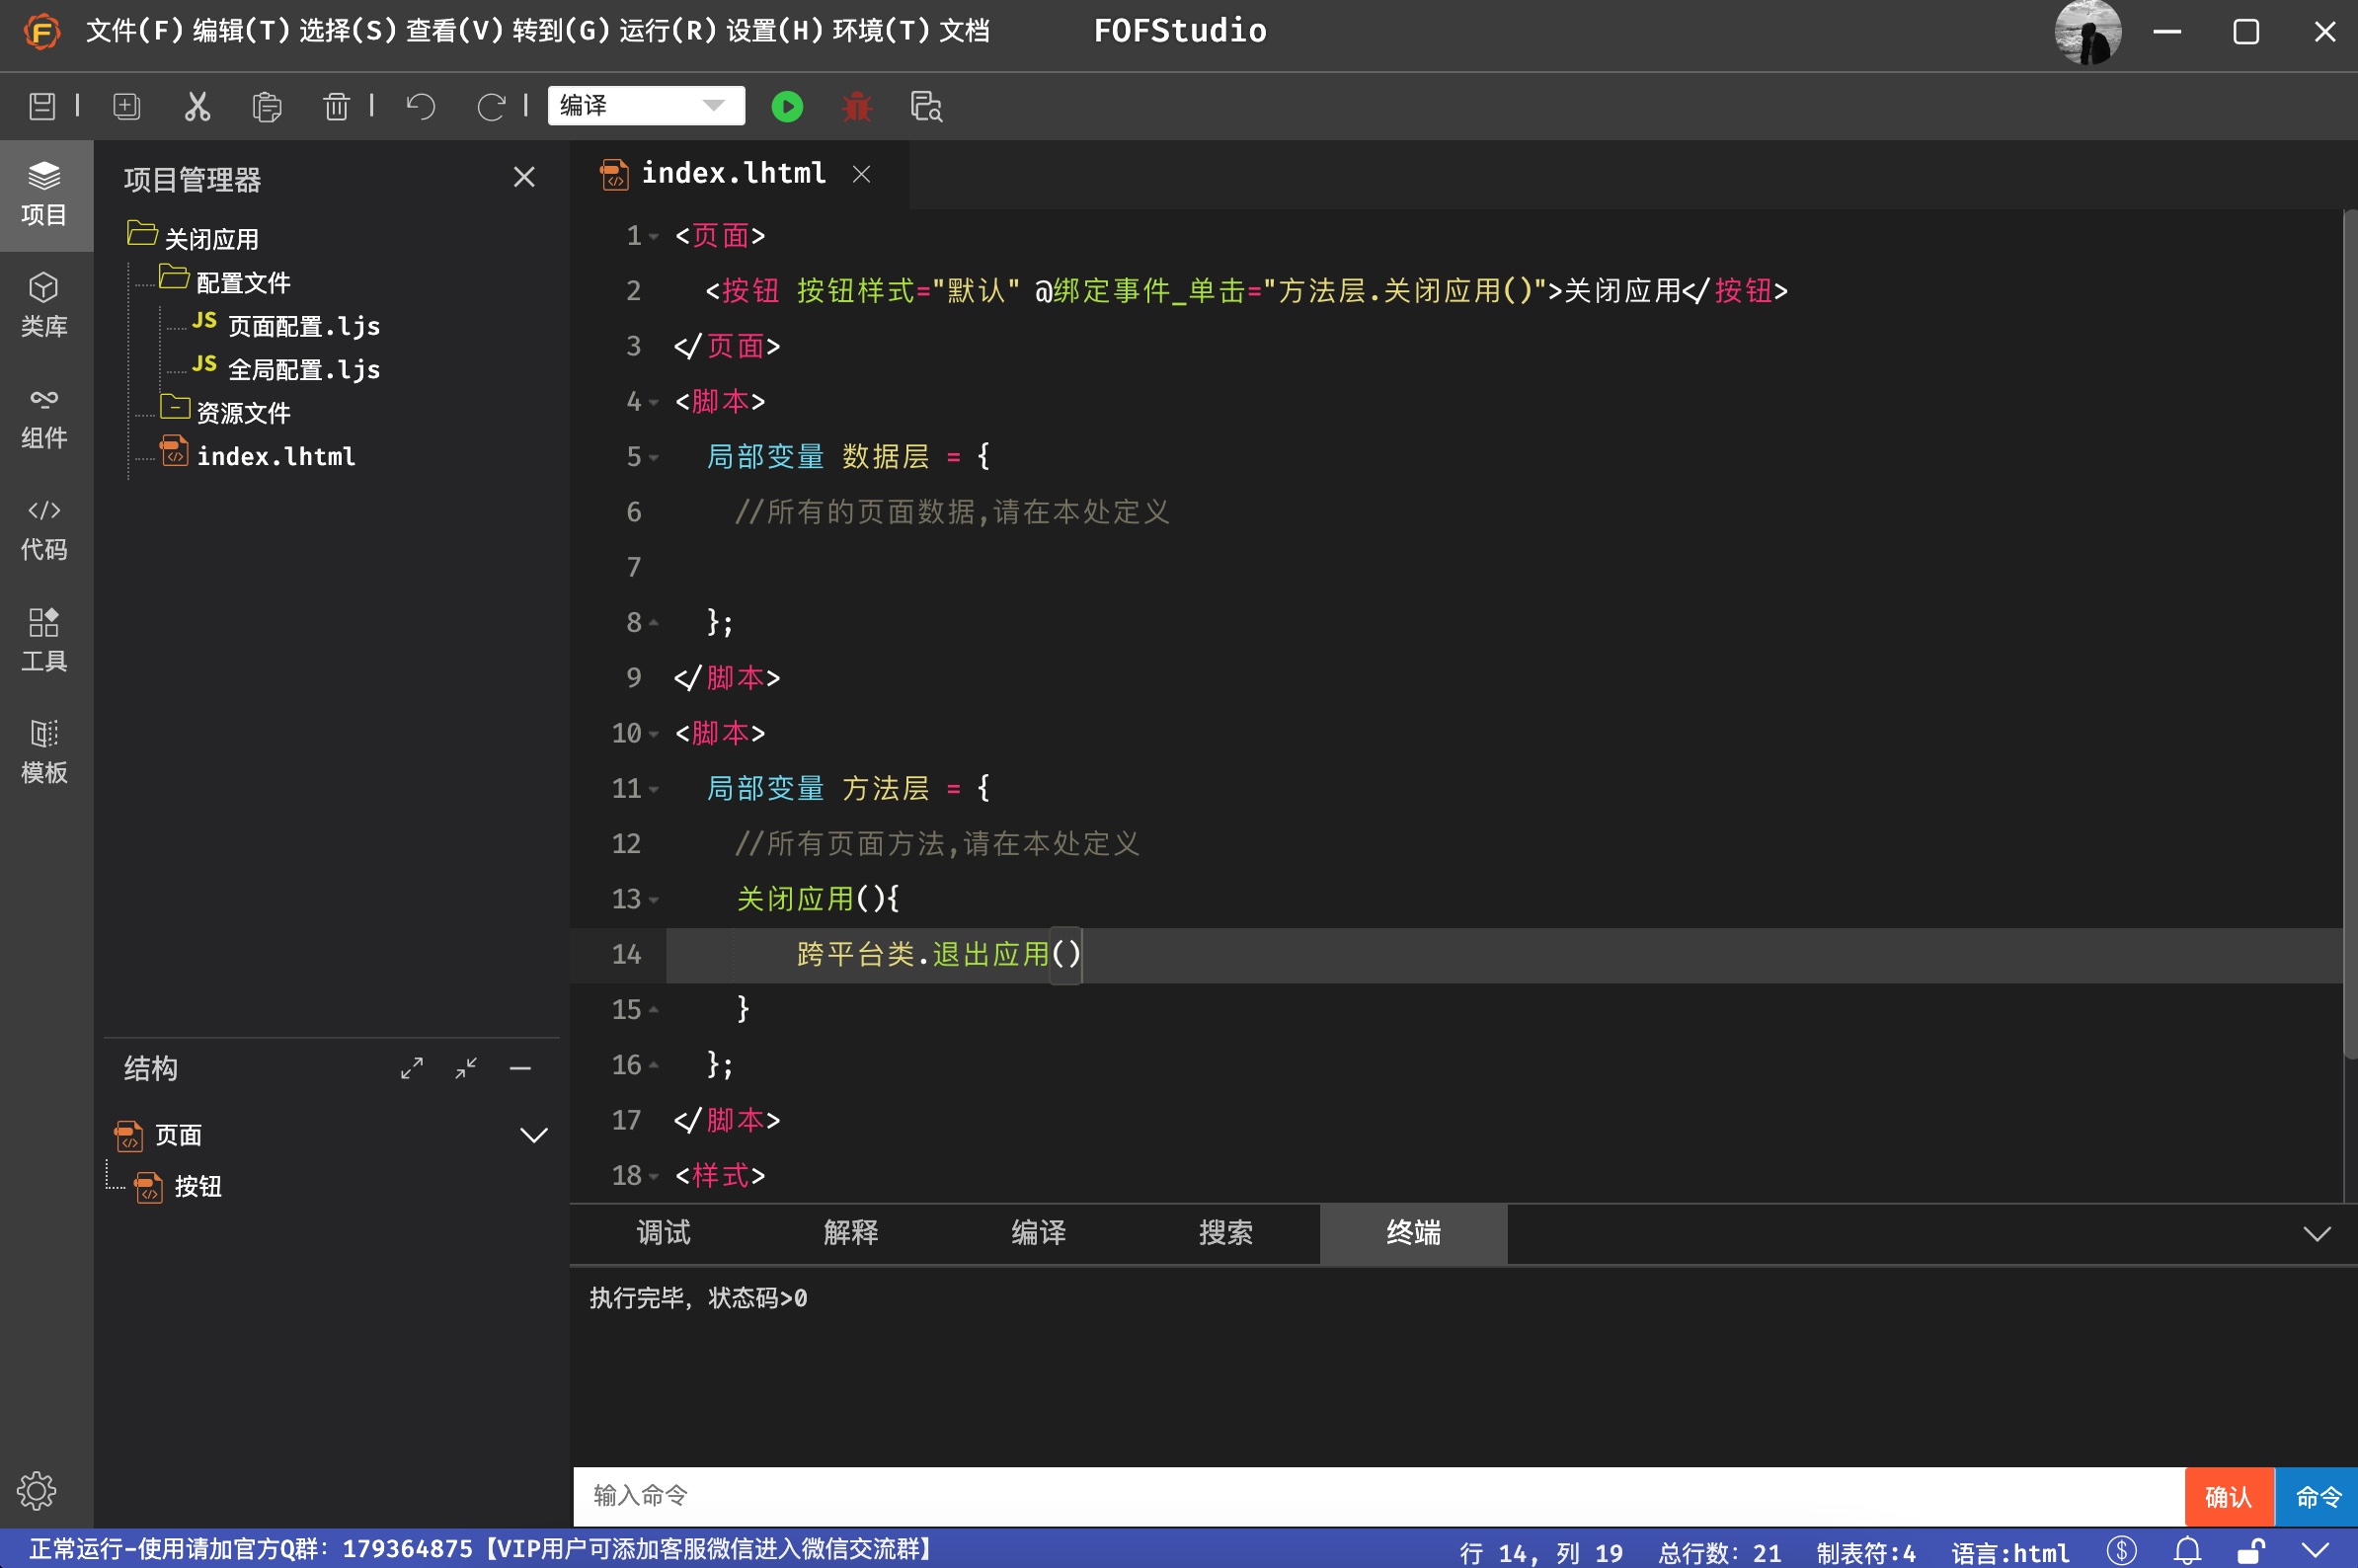Run the project with green play button
The image size is (2358, 1568).
click(787, 106)
